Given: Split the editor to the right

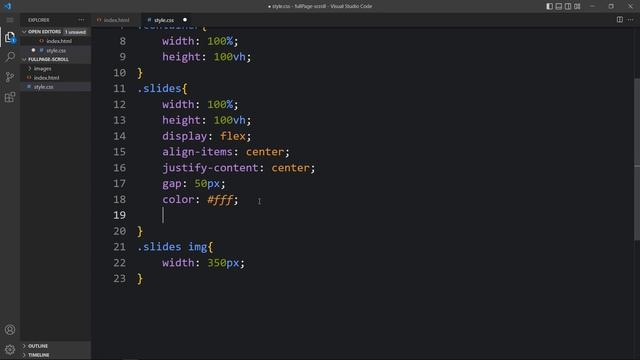Looking at the screenshot, I should coord(620,20).
